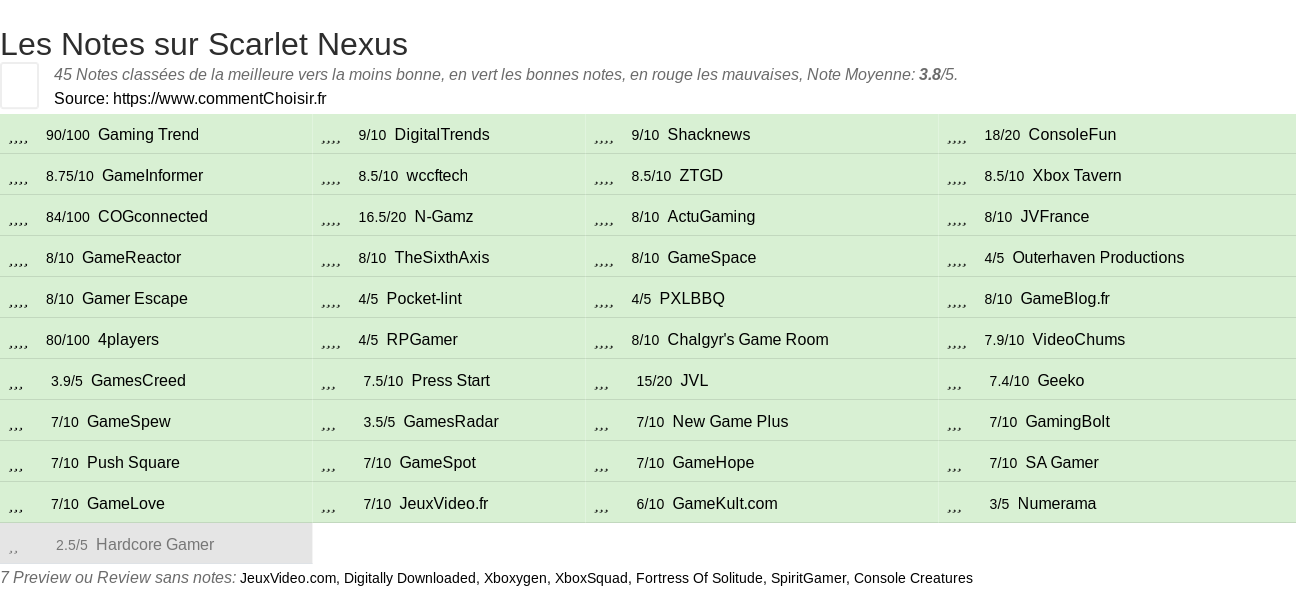
Task: Select the ActuGaming review
Action: pos(711,217)
